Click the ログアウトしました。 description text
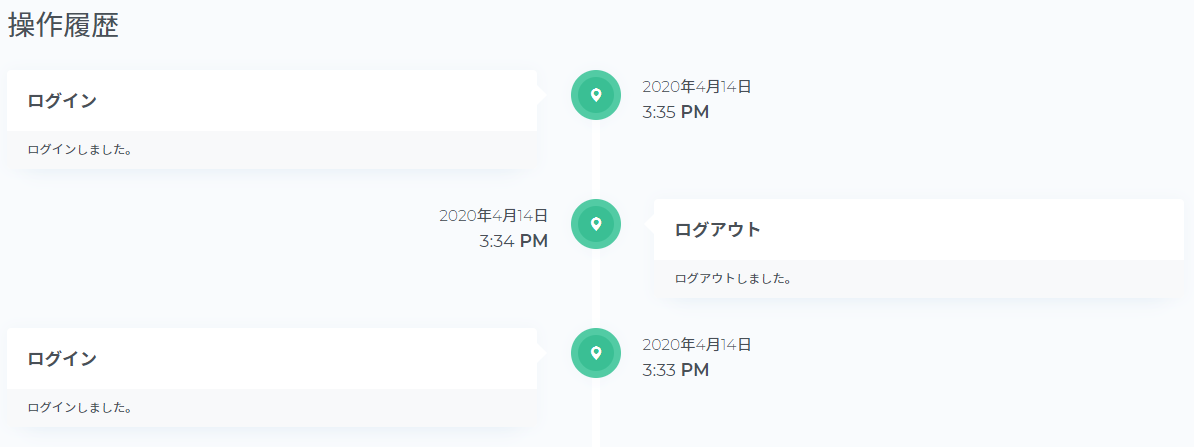This screenshot has height=447, width=1194. (733, 279)
